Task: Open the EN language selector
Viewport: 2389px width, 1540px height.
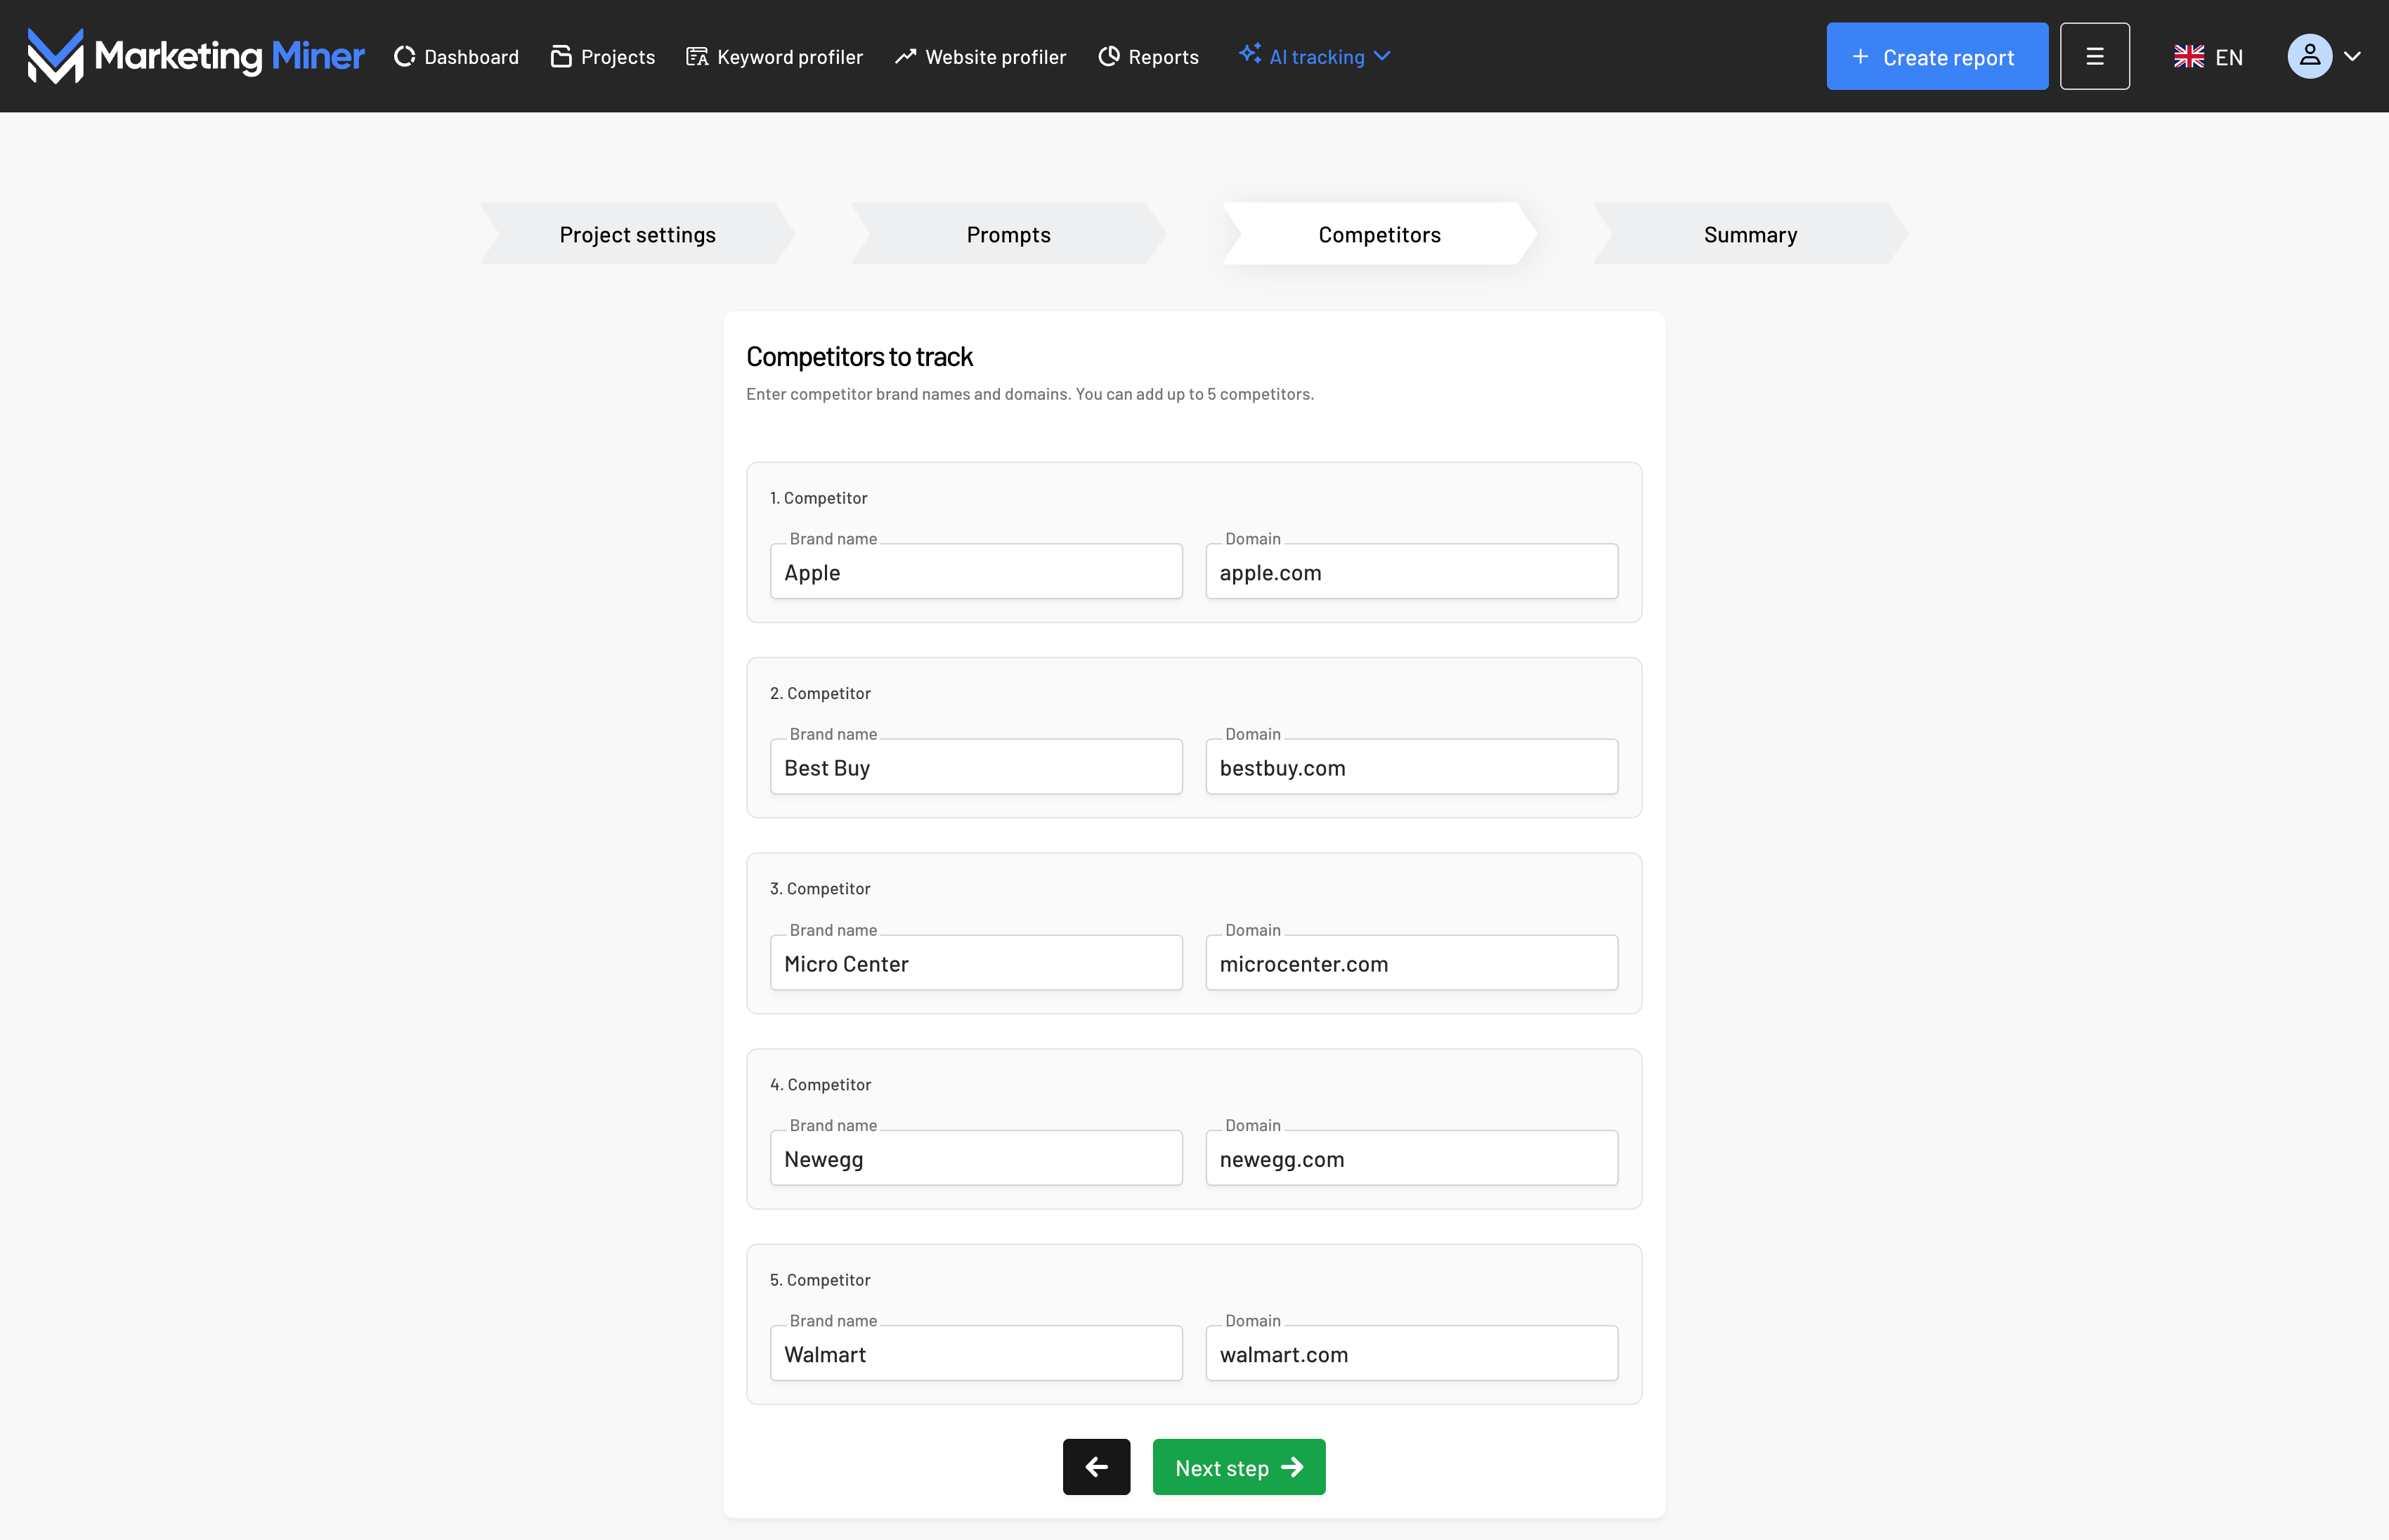Action: click(x=2208, y=57)
